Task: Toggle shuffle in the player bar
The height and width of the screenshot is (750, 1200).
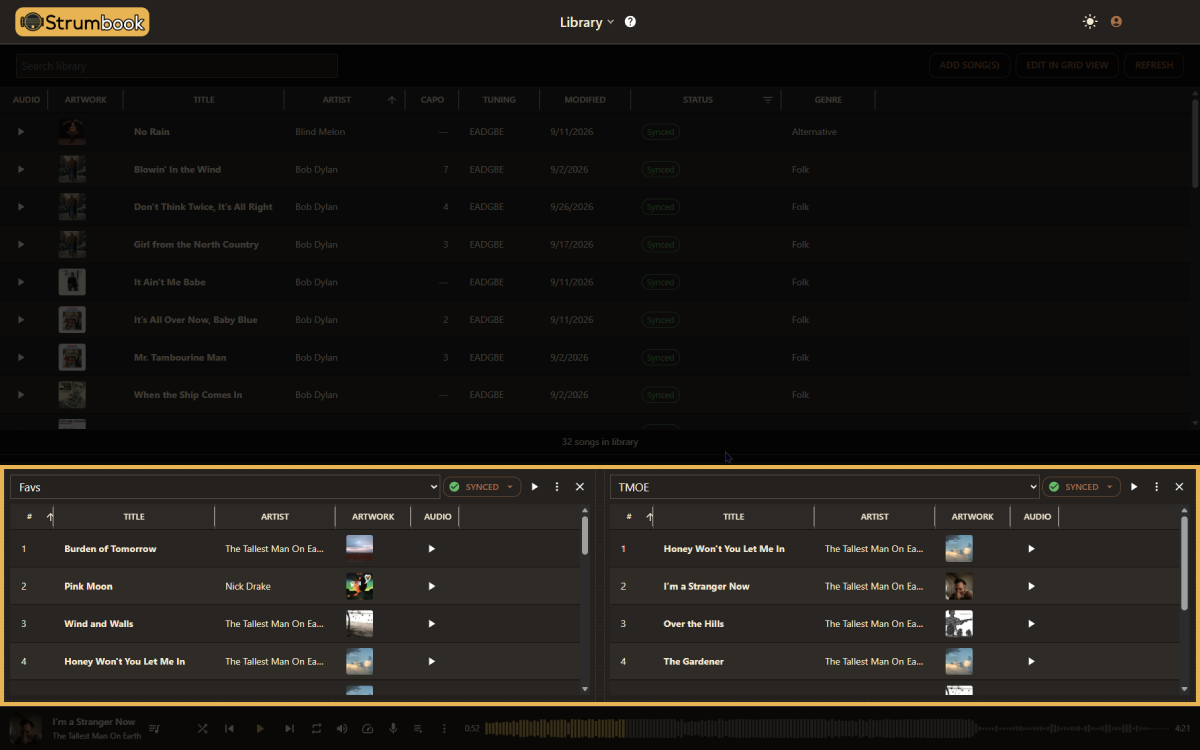Action: click(203, 729)
